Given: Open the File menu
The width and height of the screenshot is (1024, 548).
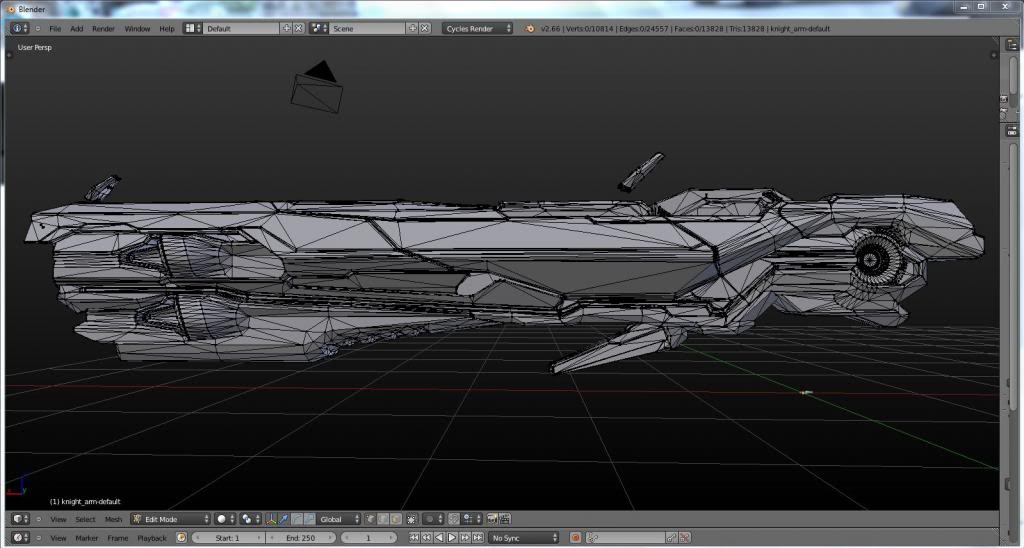Looking at the screenshot, I should click(55, 29).
